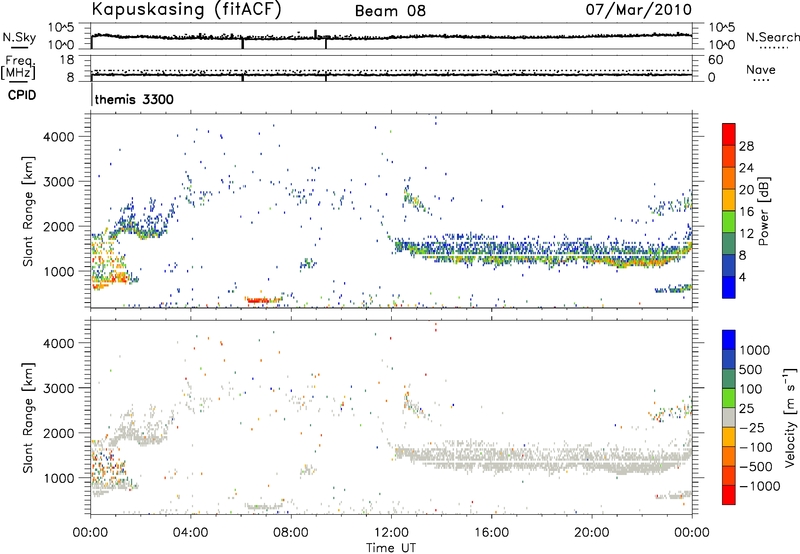The image size is (800, 554).
Task: Click the 08:00 time axis label
Action: [291, 533]
